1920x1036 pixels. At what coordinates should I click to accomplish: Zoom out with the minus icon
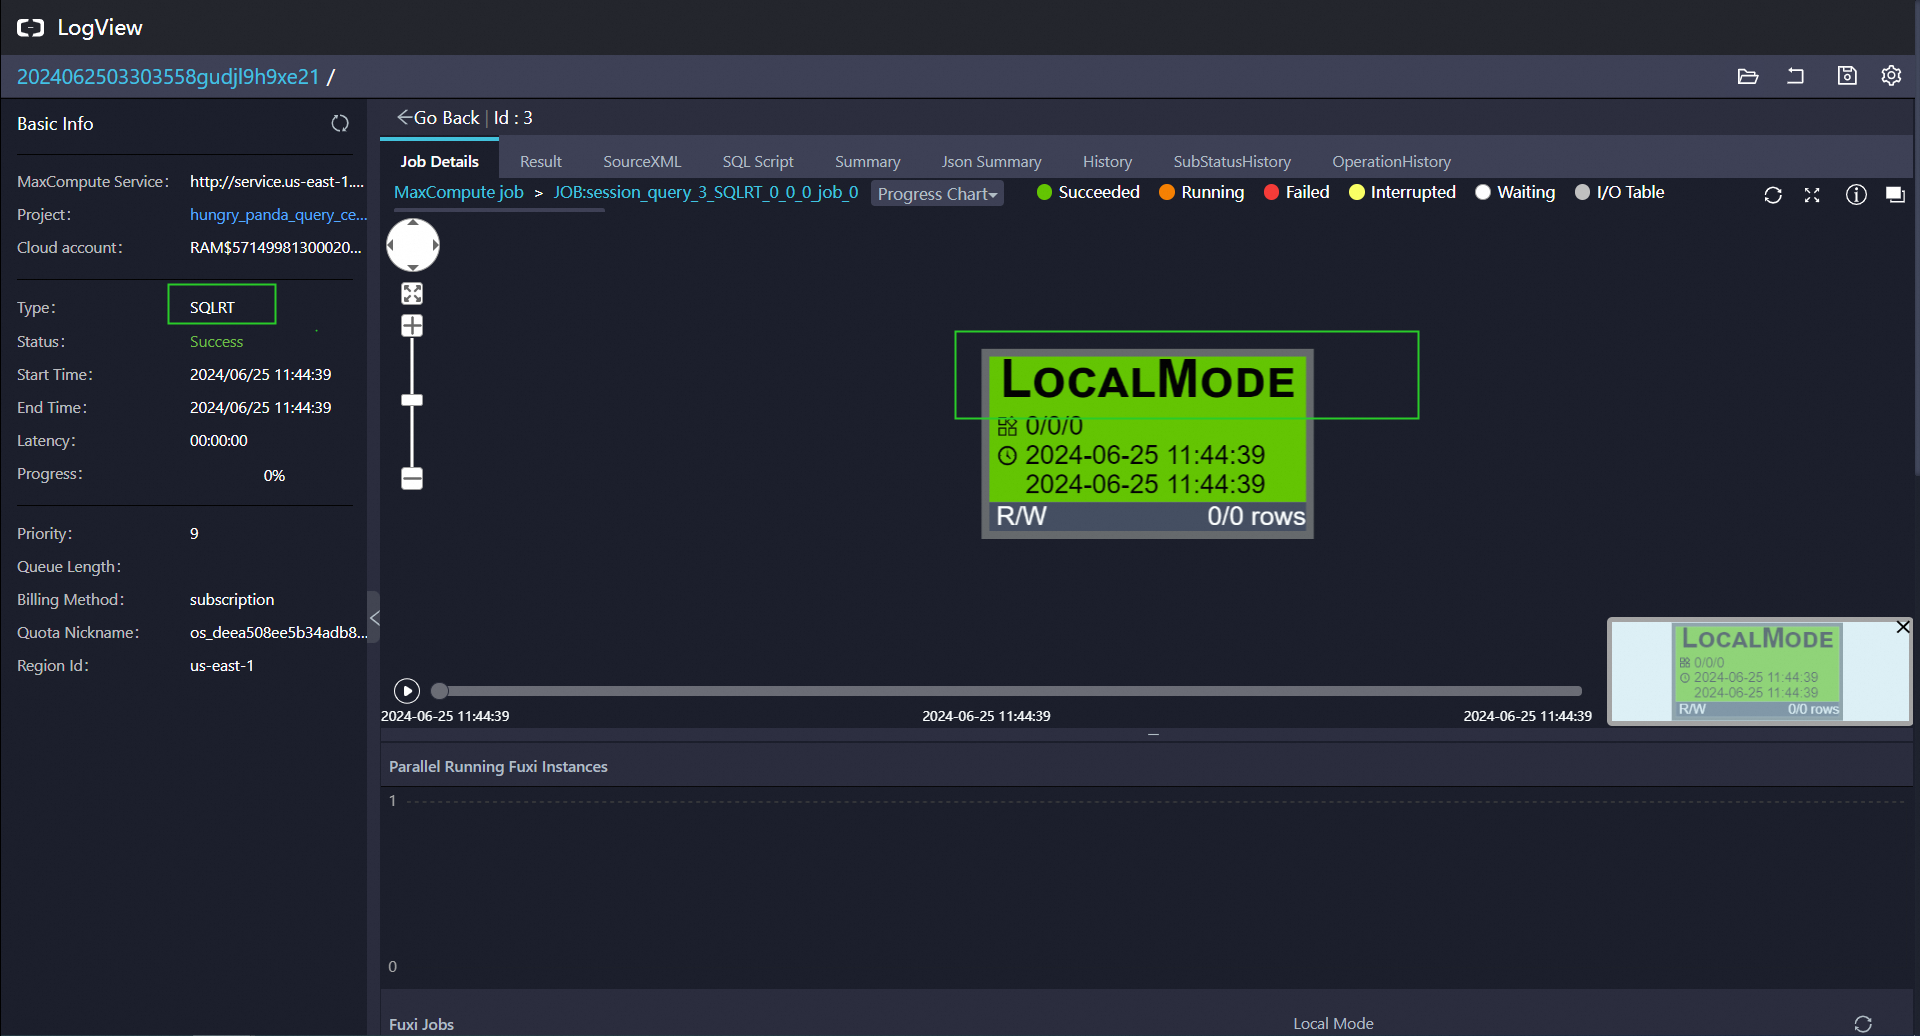point(412,478)
